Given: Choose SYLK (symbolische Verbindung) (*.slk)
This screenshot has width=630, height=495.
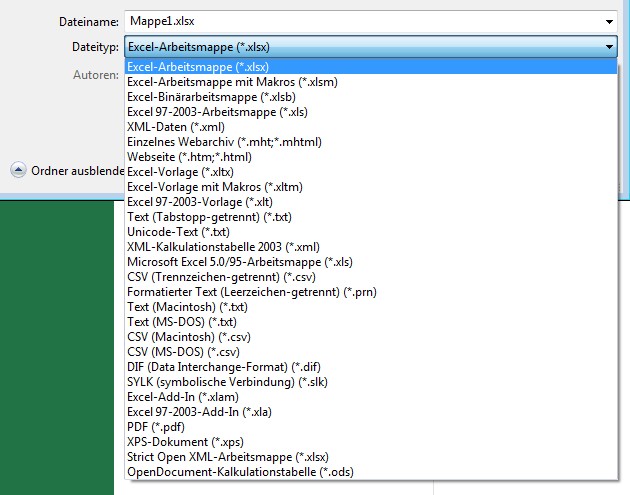Looking at the screenshot, I should [x=371, y=382].
